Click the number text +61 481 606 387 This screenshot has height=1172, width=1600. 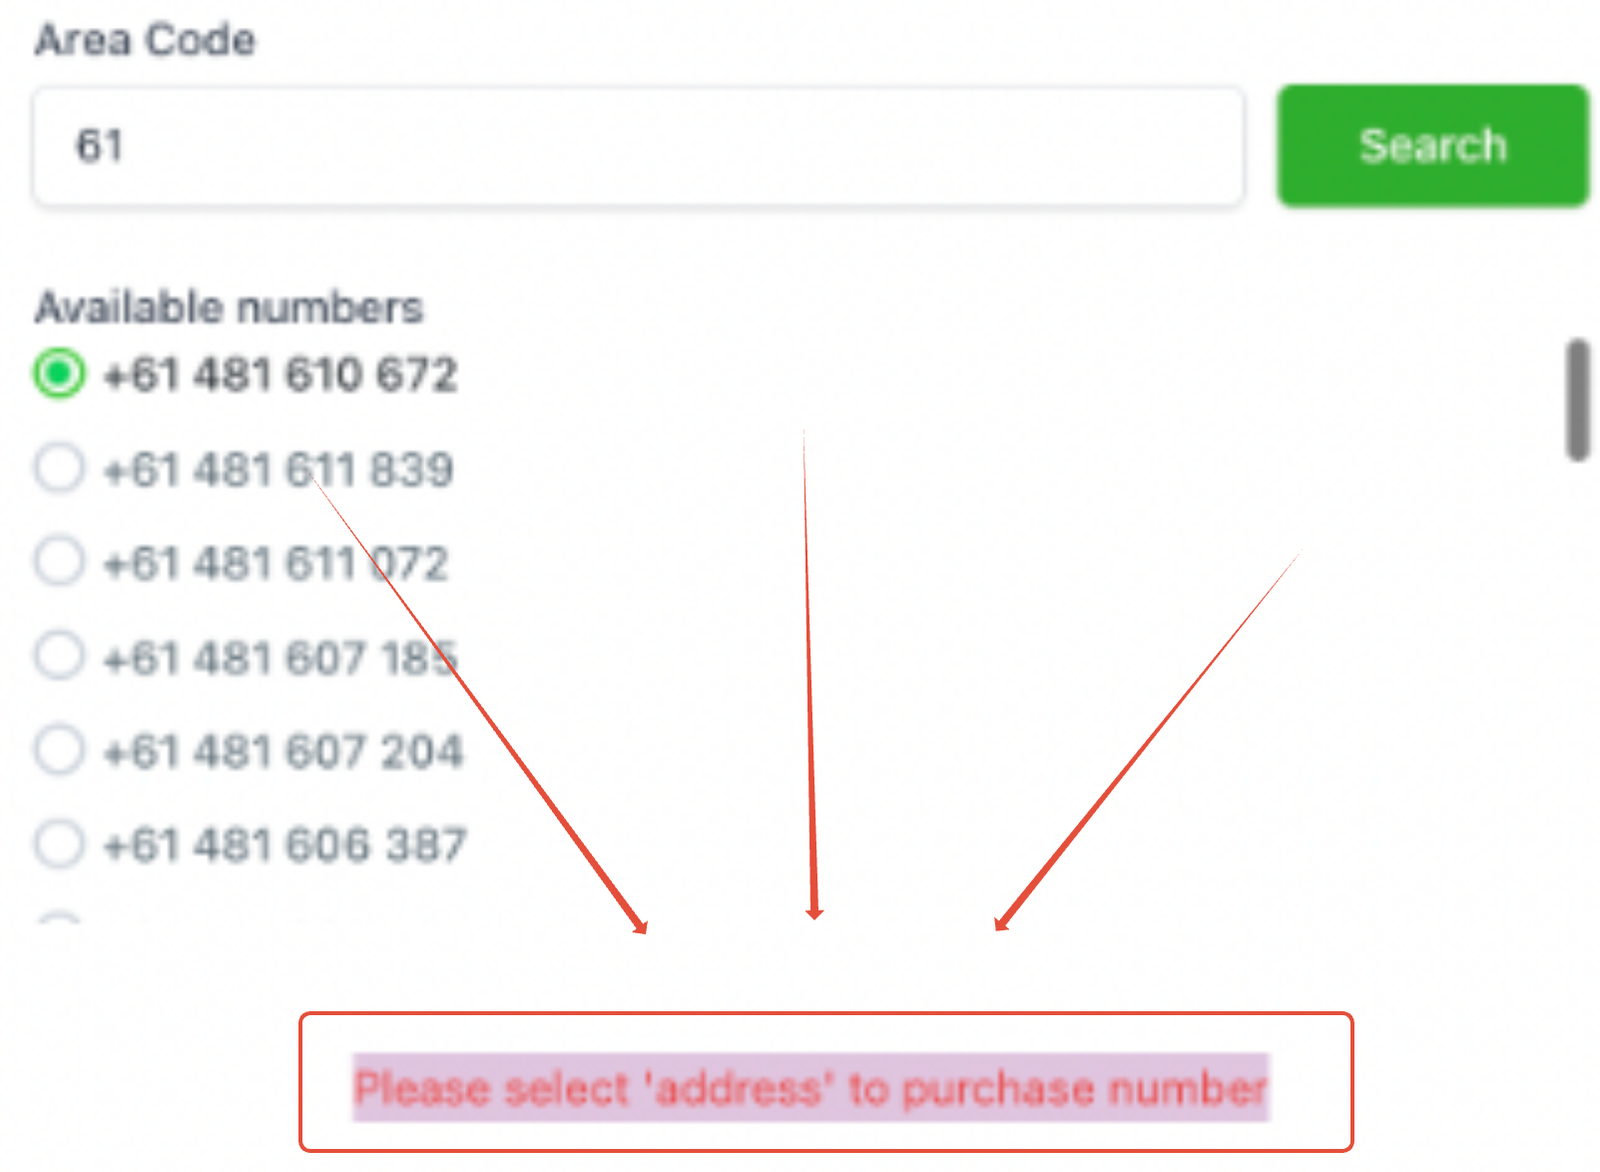(285, 845)
